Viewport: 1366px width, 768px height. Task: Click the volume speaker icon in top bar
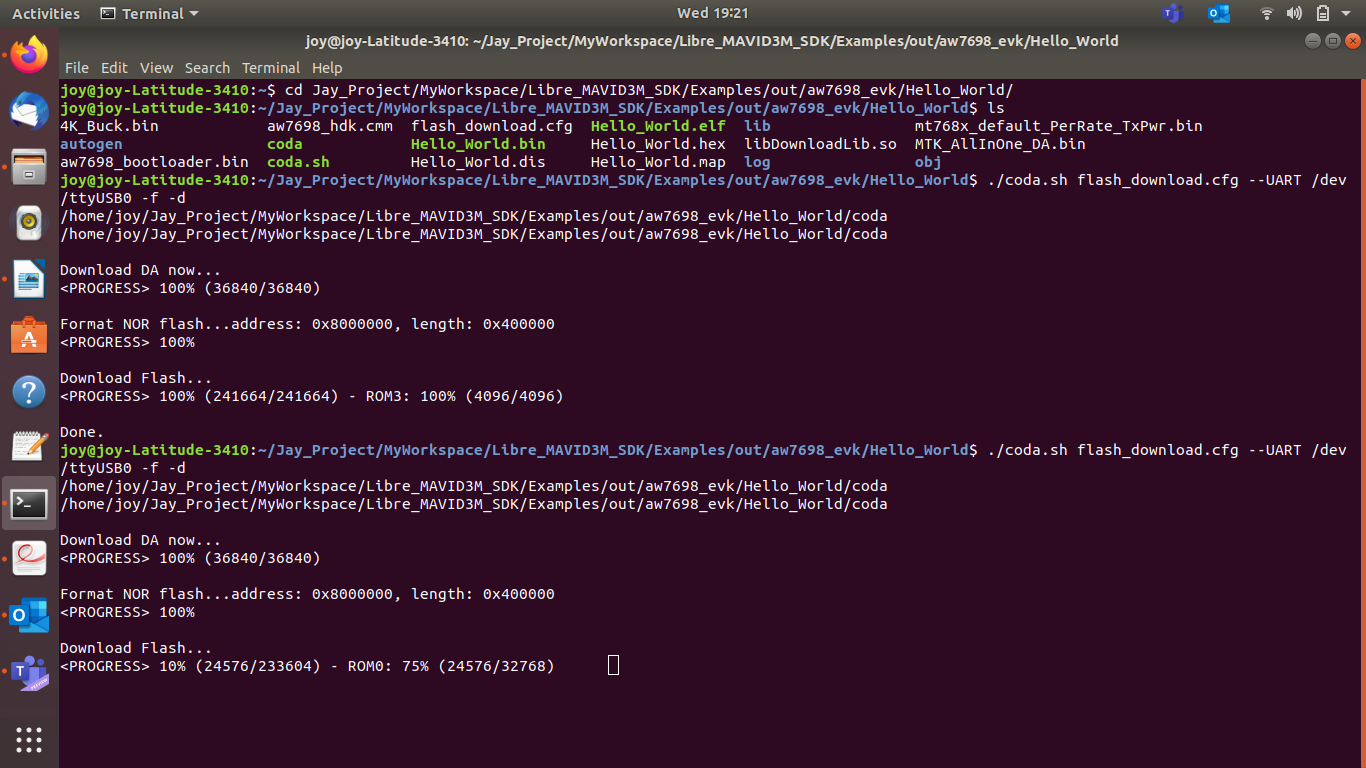tap(1294, 14)
